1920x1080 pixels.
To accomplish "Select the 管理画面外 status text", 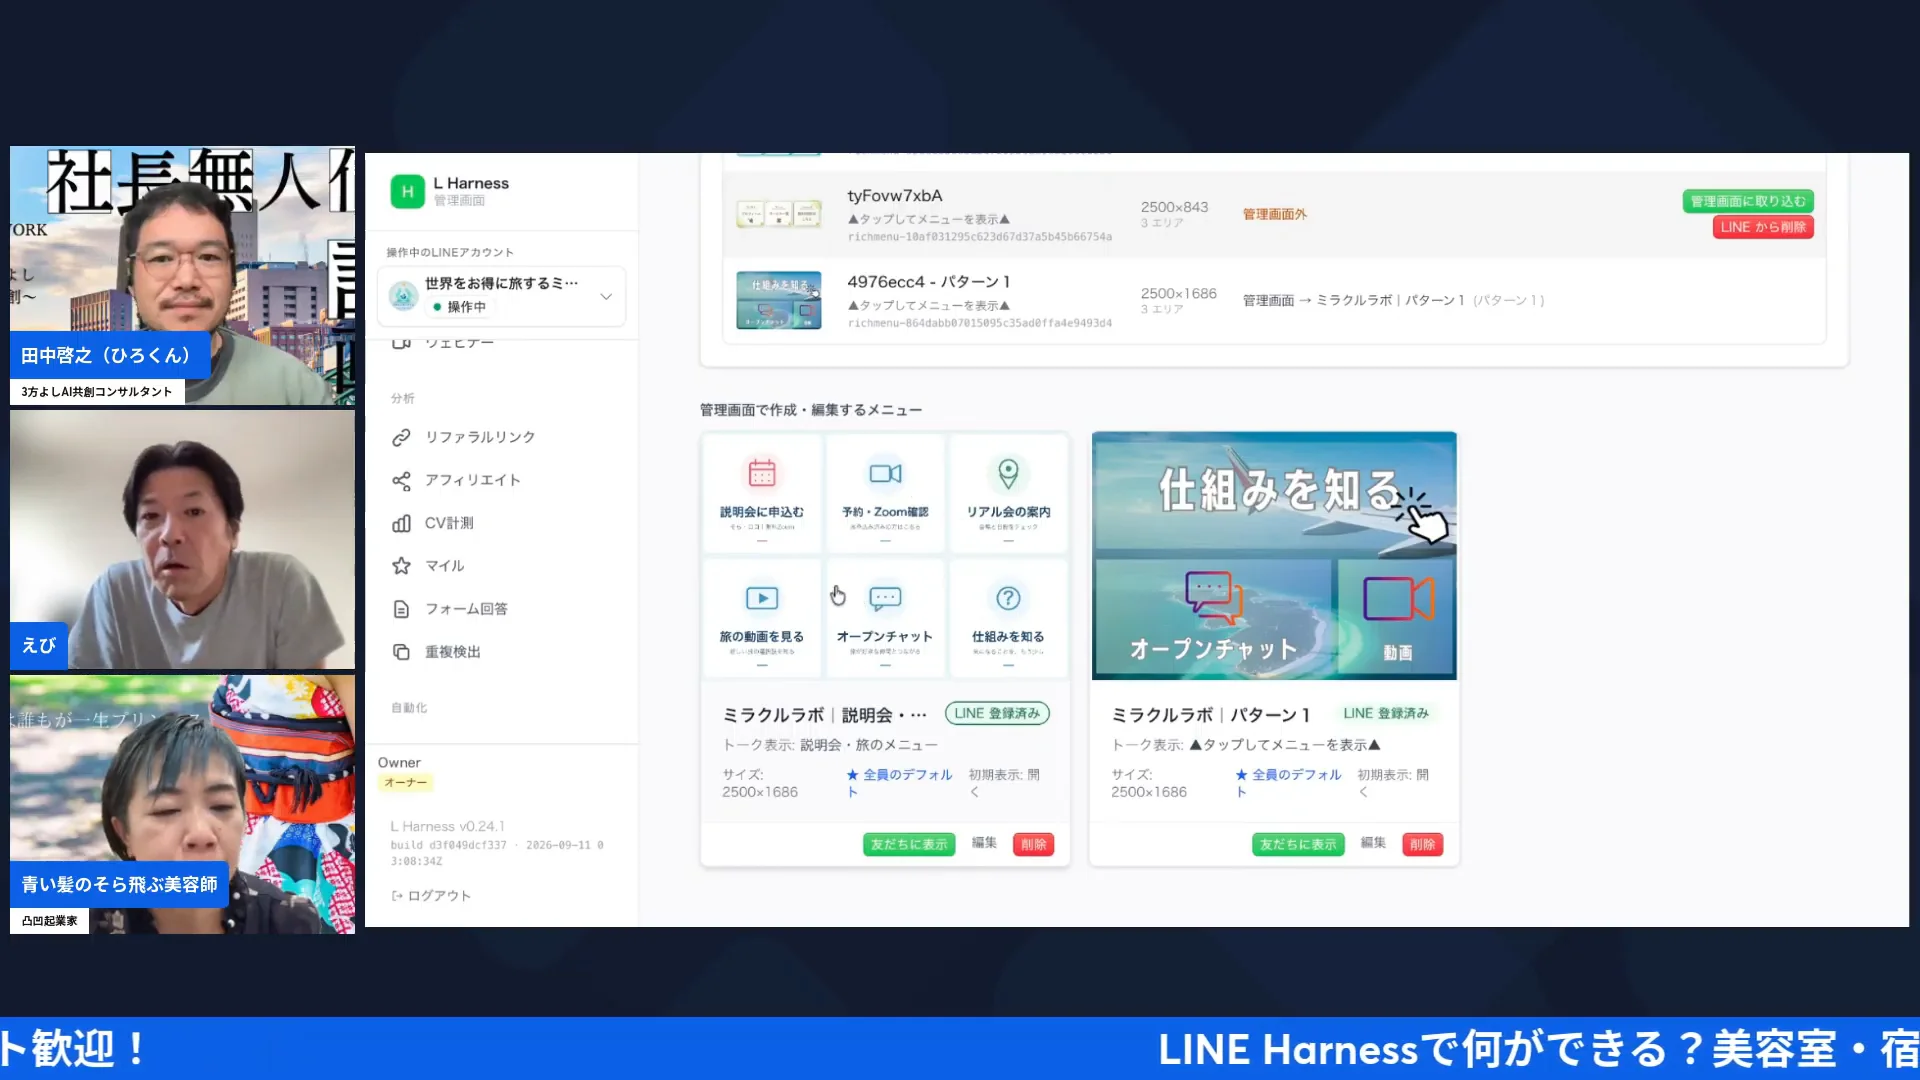I will point(1274,214).
